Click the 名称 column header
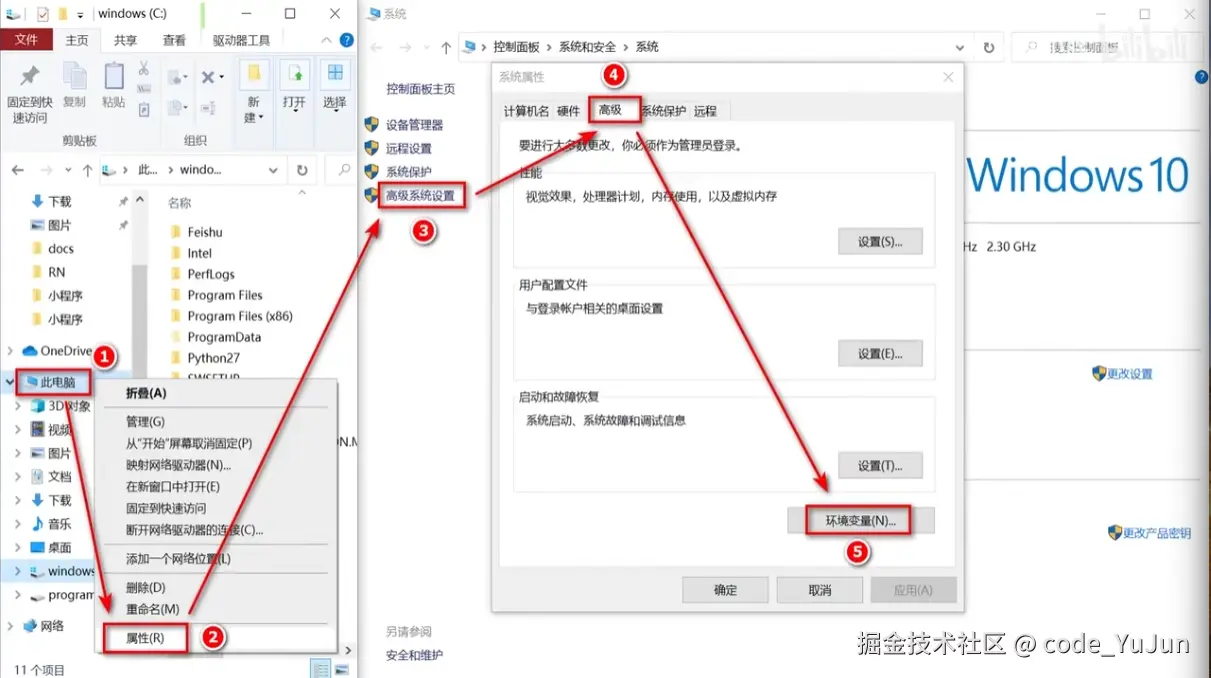Viewport: 1211px width, 678px height. [179, 203]
